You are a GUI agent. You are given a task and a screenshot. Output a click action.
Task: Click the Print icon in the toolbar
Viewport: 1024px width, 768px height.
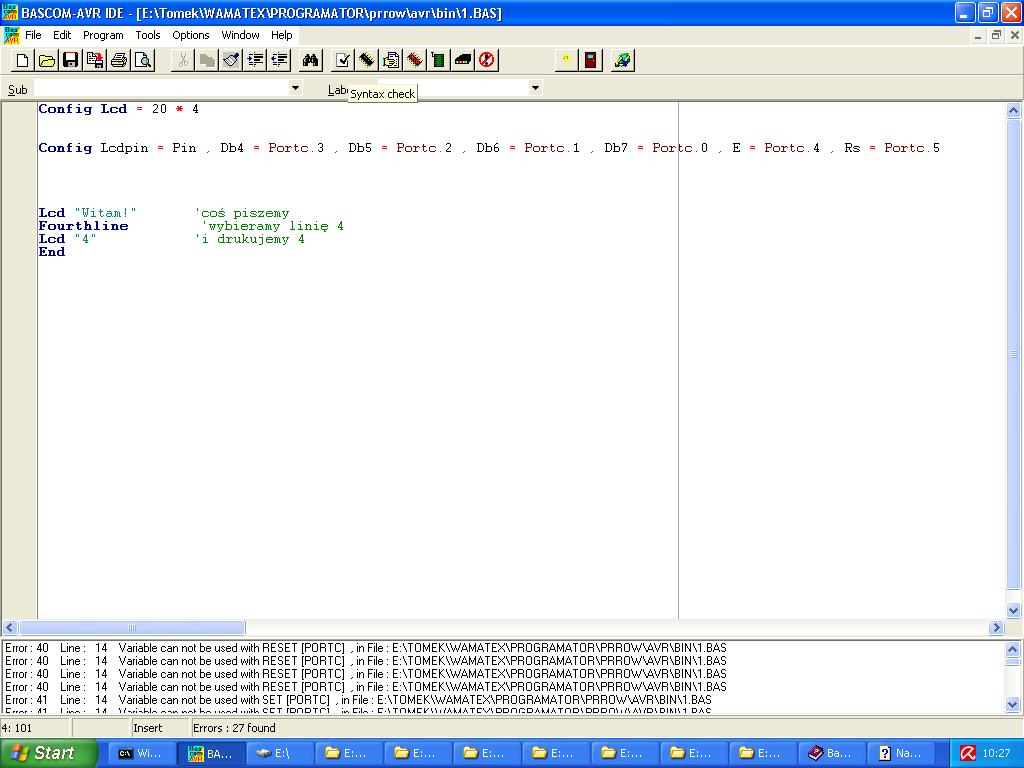coord(119,61)
